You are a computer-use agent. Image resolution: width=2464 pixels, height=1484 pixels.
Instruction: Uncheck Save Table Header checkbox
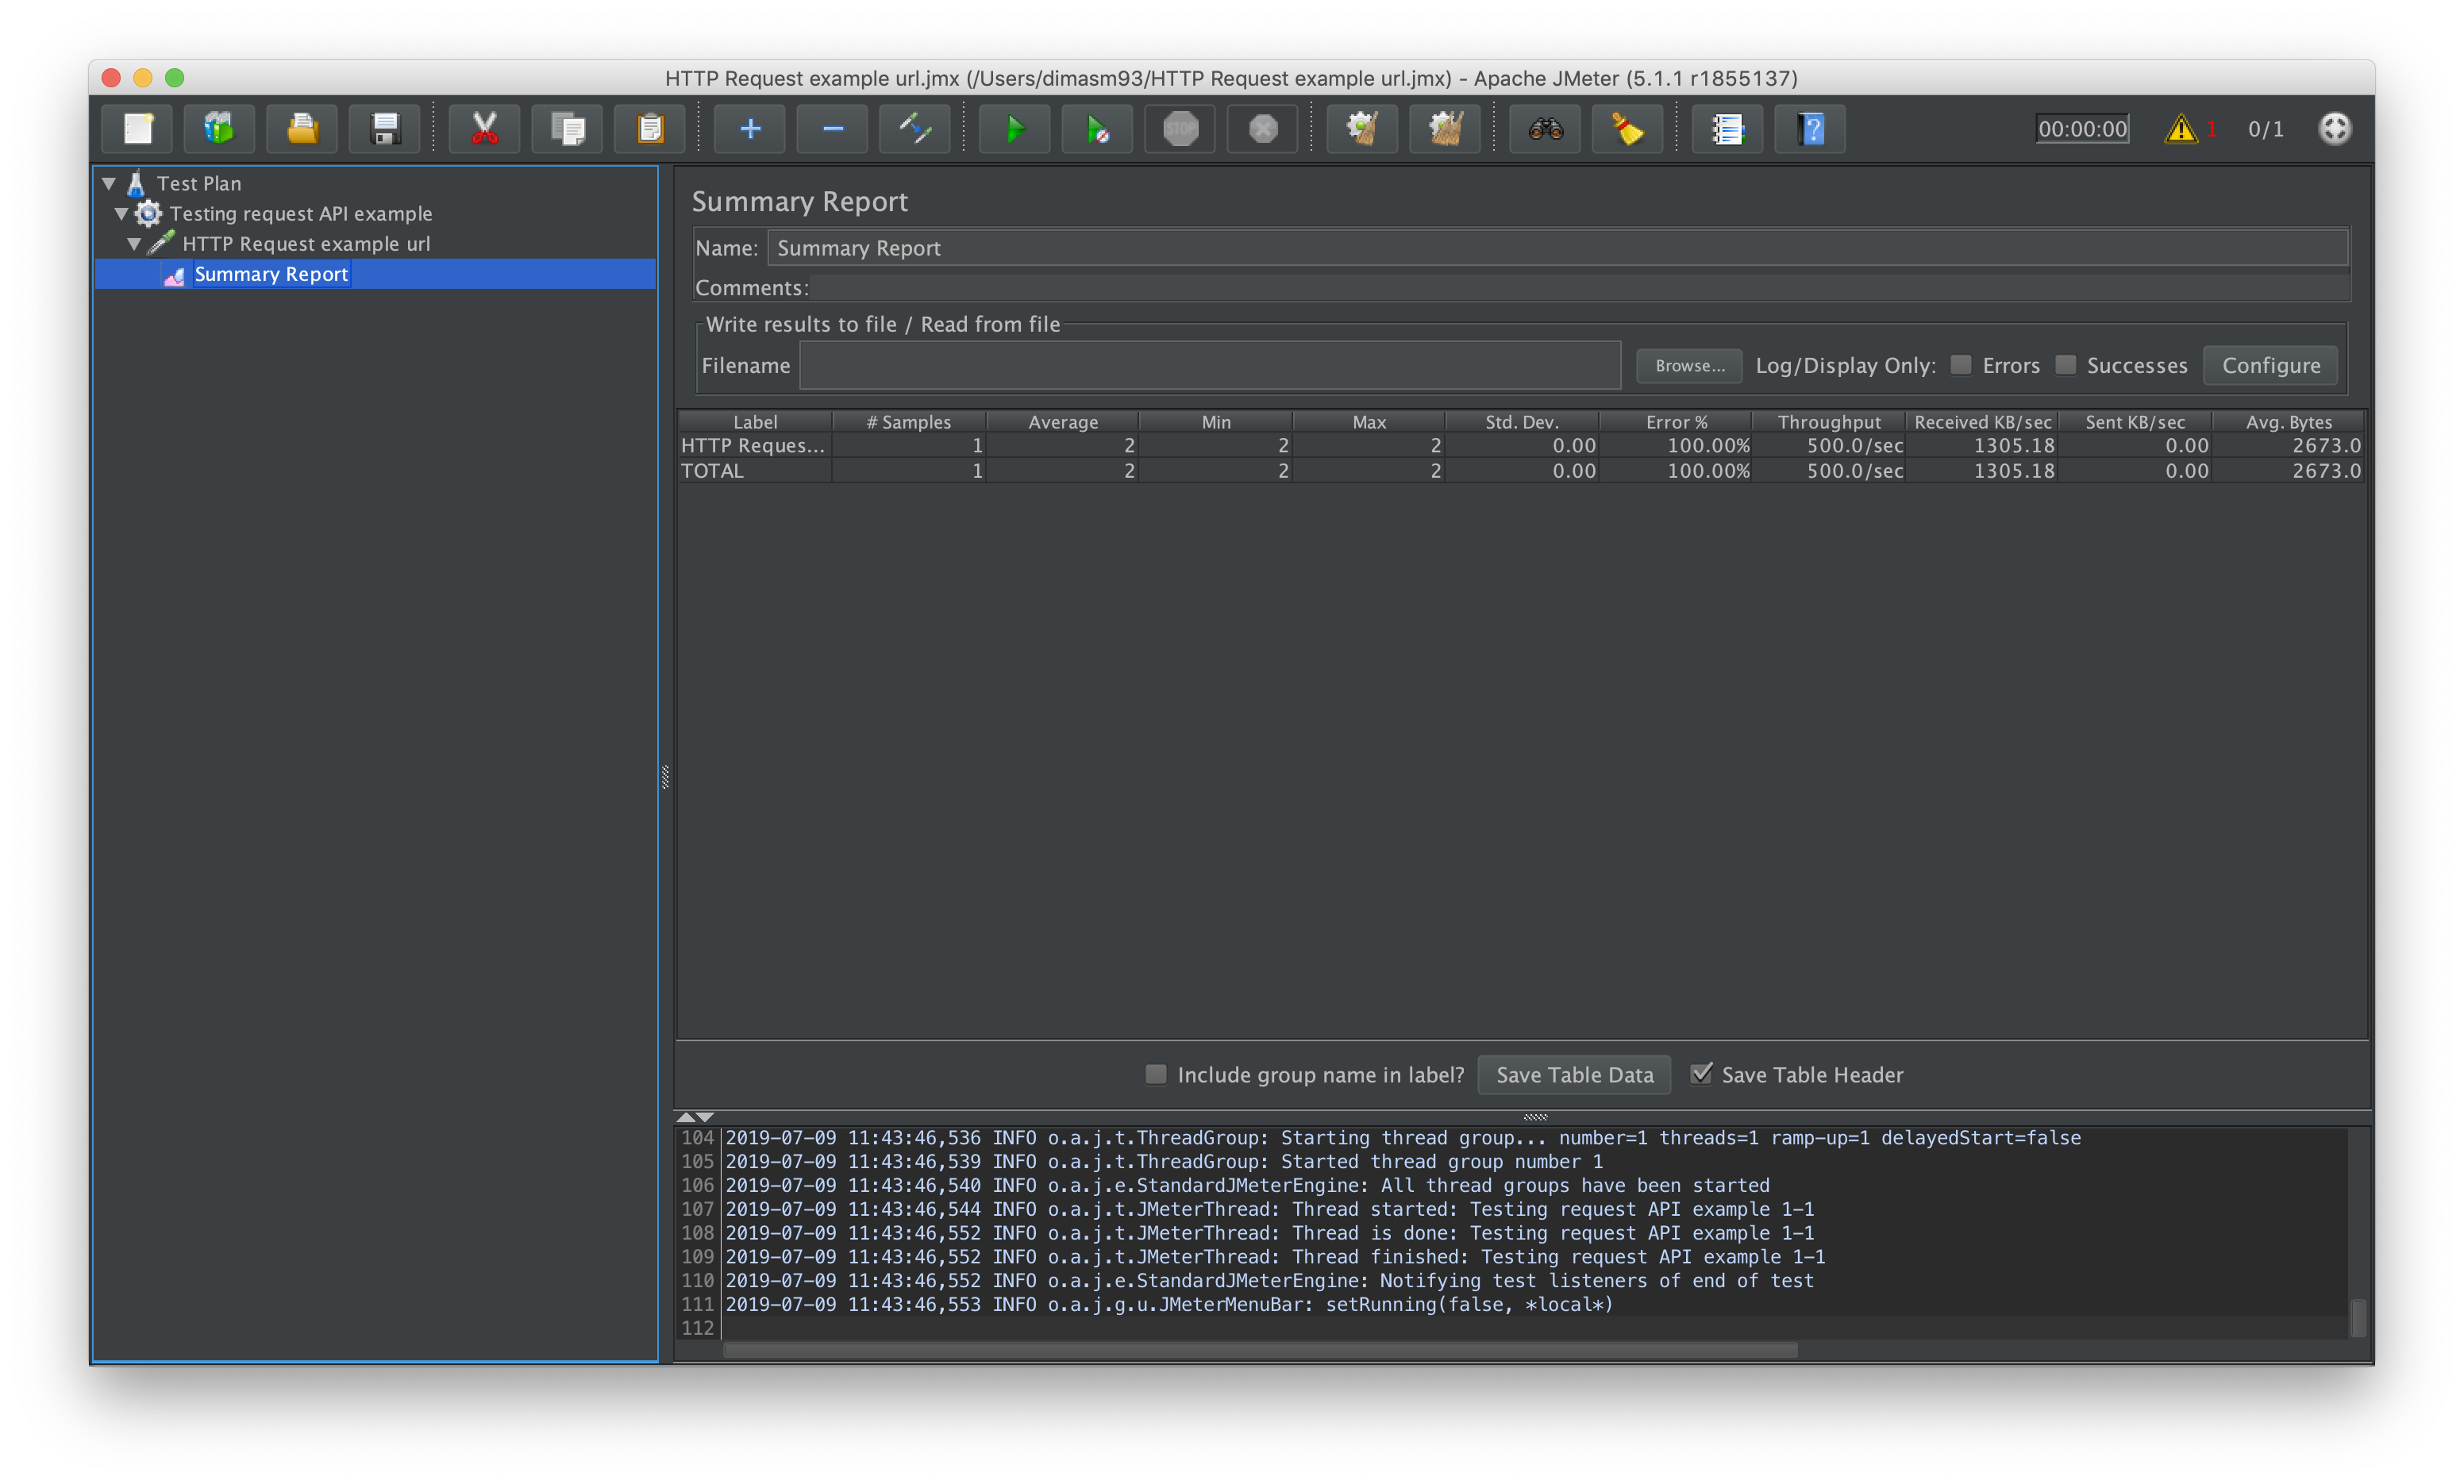point(1701,1074)
